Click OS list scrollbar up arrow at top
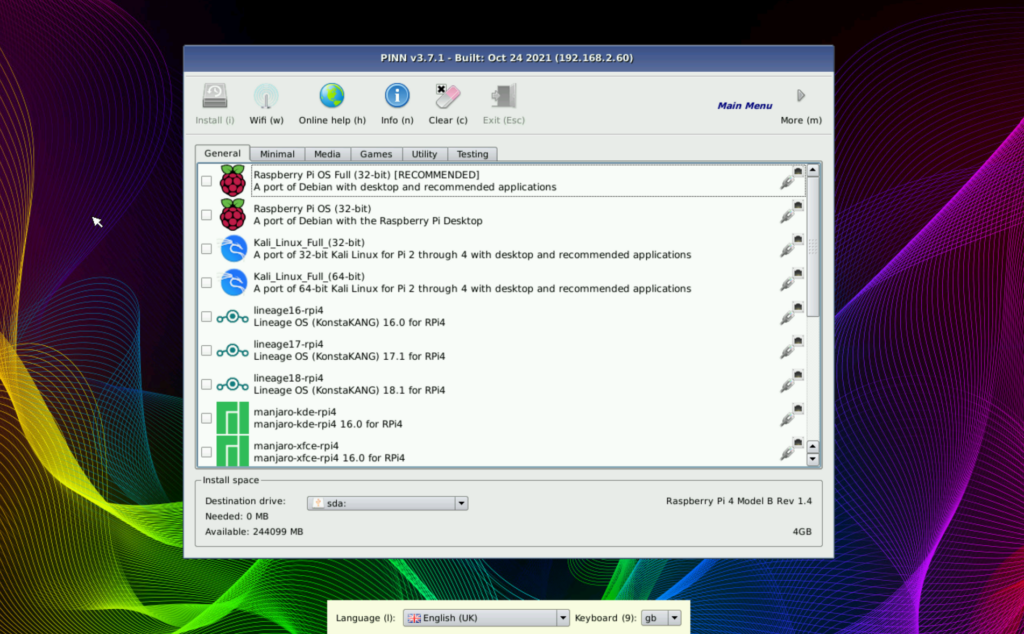Screen dimensions: 1024x634 [812, 170]
